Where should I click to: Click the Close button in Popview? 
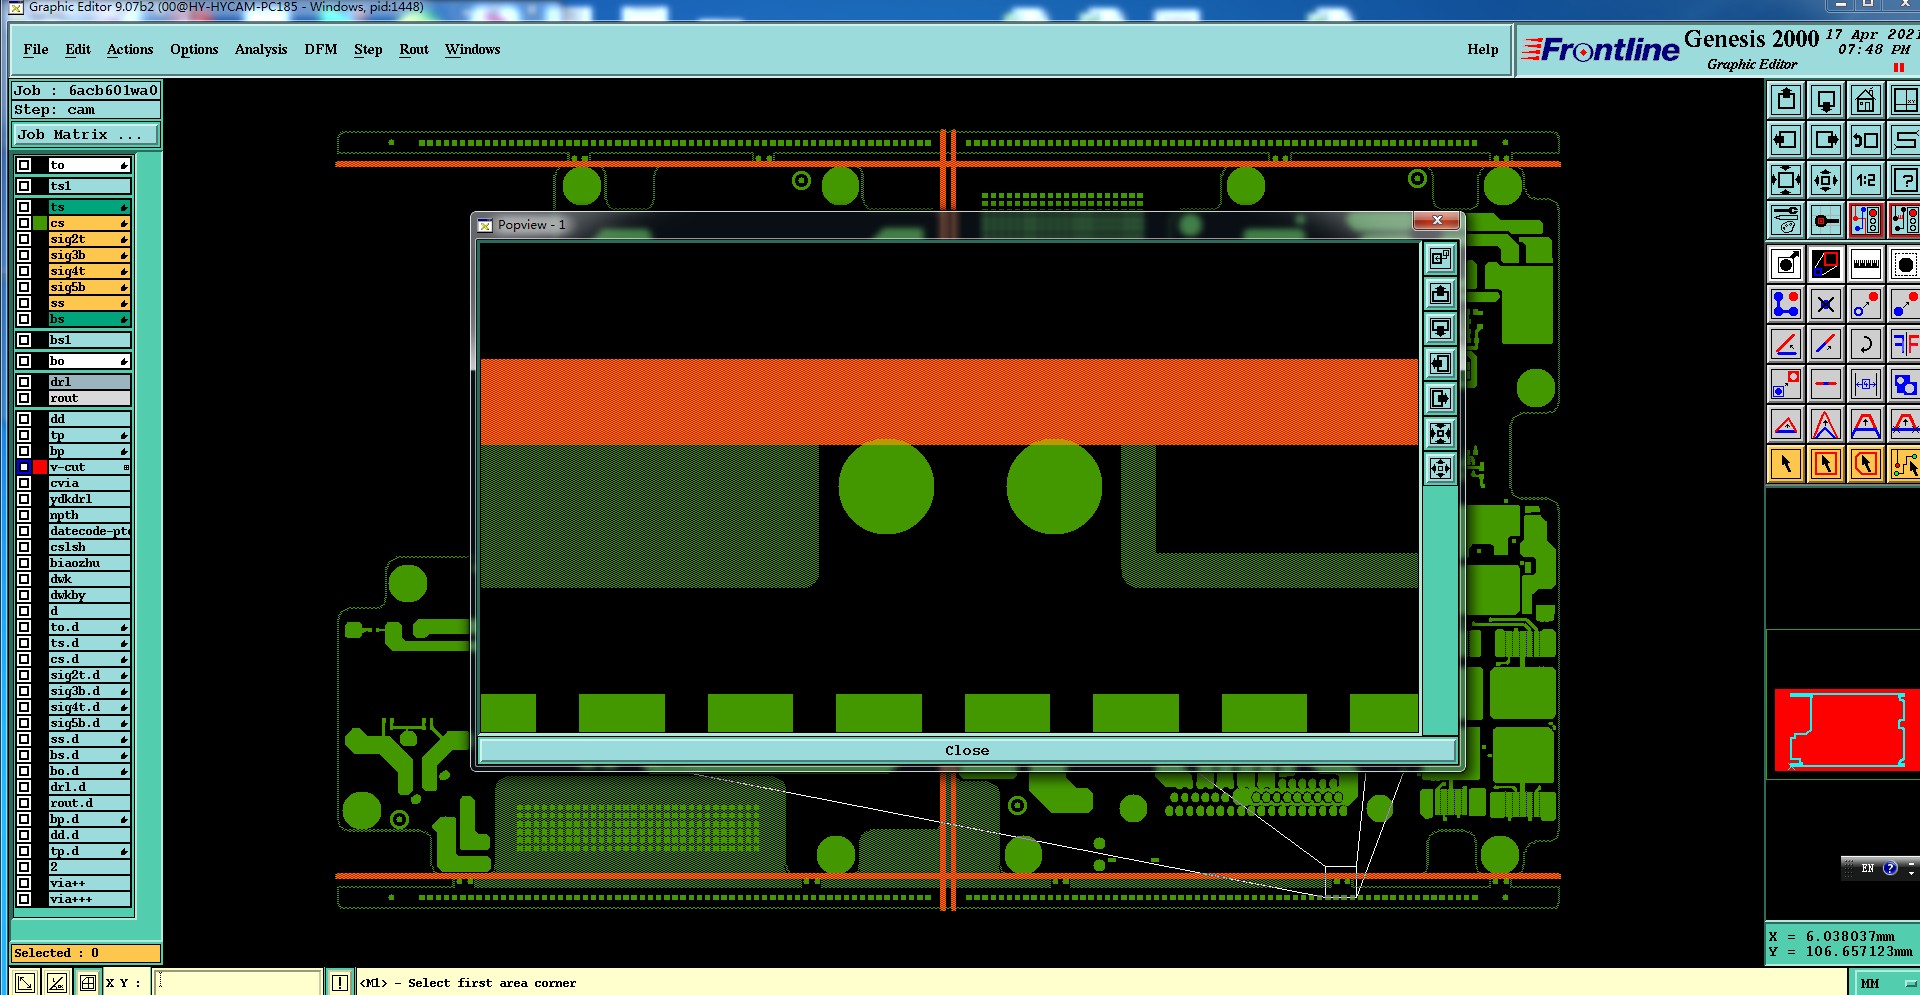tap(967, 750)
